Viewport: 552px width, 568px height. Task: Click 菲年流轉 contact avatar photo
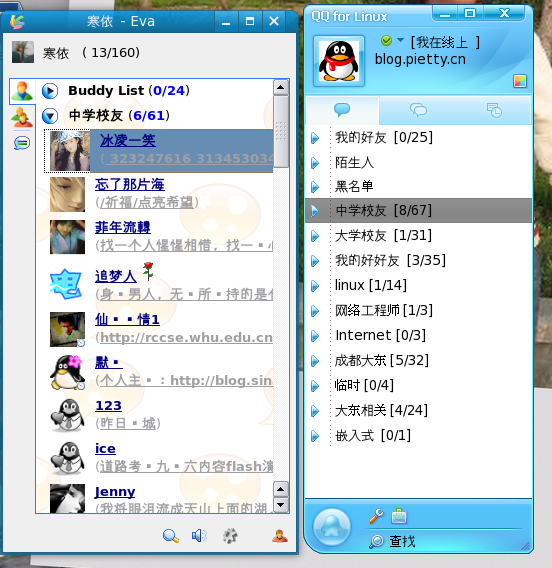pos(67,237)
